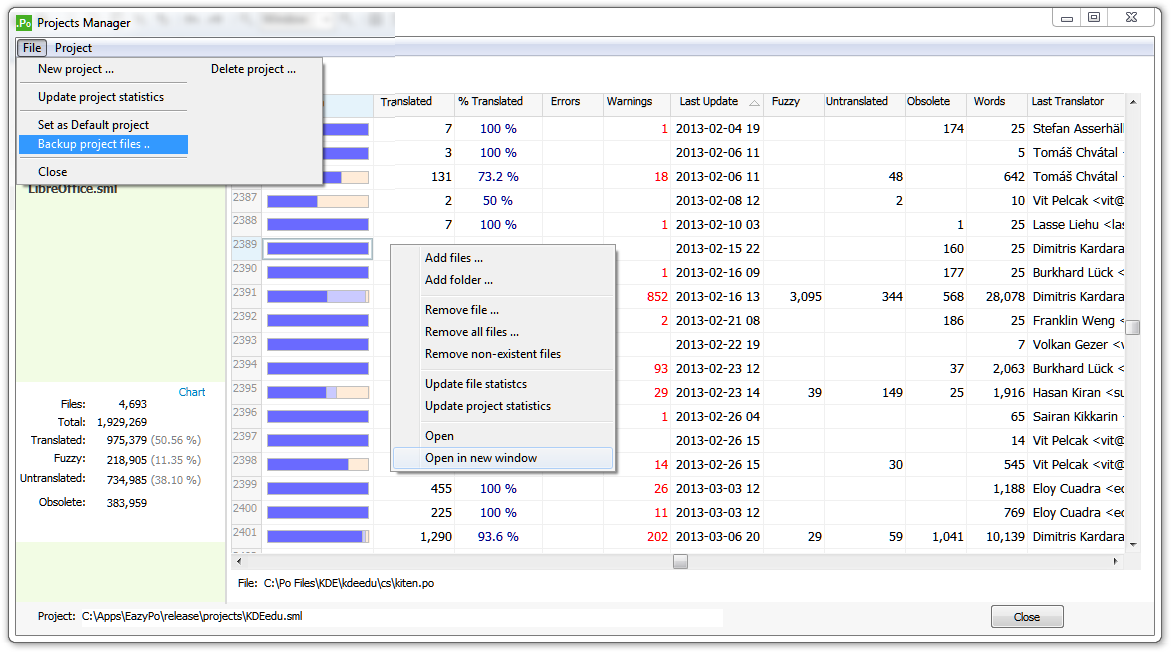Click Remove non-existent files entry
The height and width of the screenshot is (652, 1172).
tap(493, 354)
